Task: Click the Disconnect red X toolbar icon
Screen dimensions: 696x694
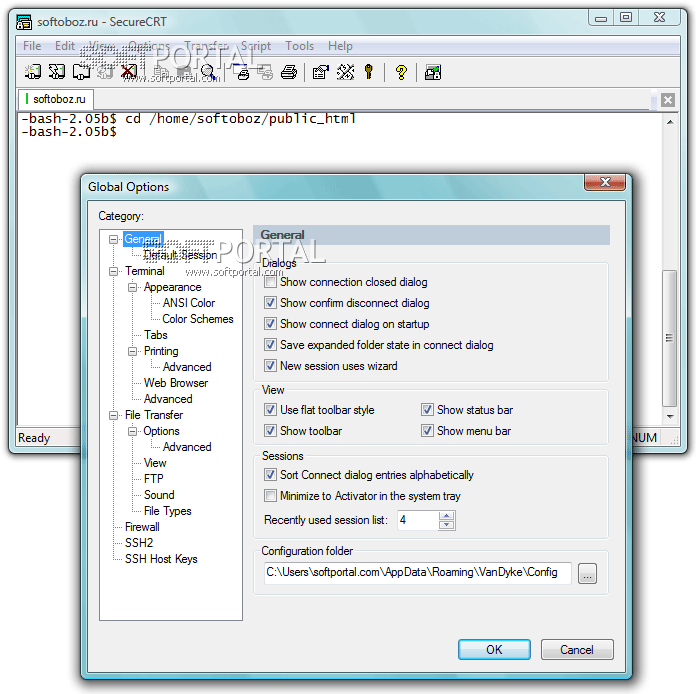Action: click(x=129, y=72)
